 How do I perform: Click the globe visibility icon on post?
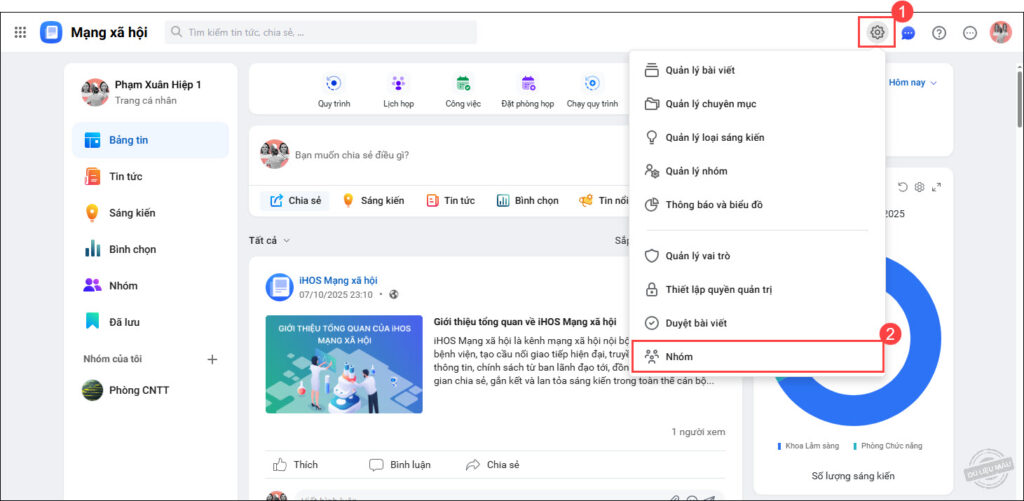point(393,295)
